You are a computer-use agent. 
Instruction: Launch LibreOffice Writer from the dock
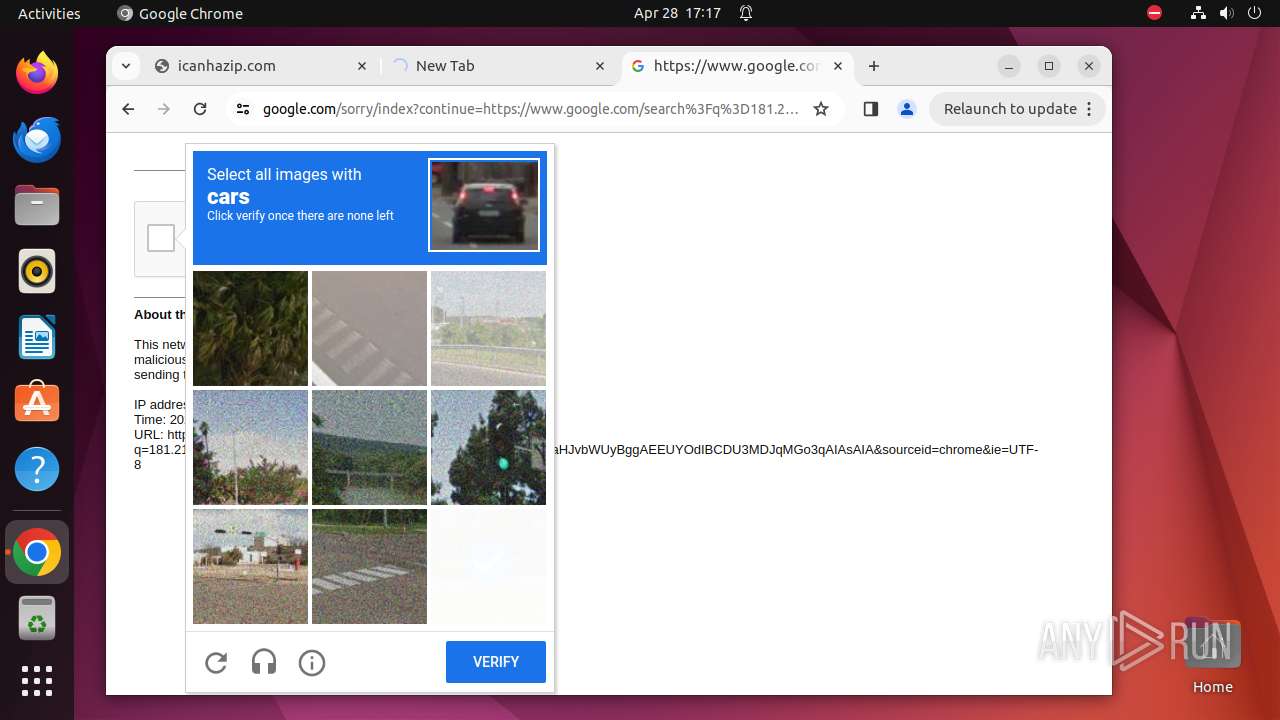tap(37, 337)
